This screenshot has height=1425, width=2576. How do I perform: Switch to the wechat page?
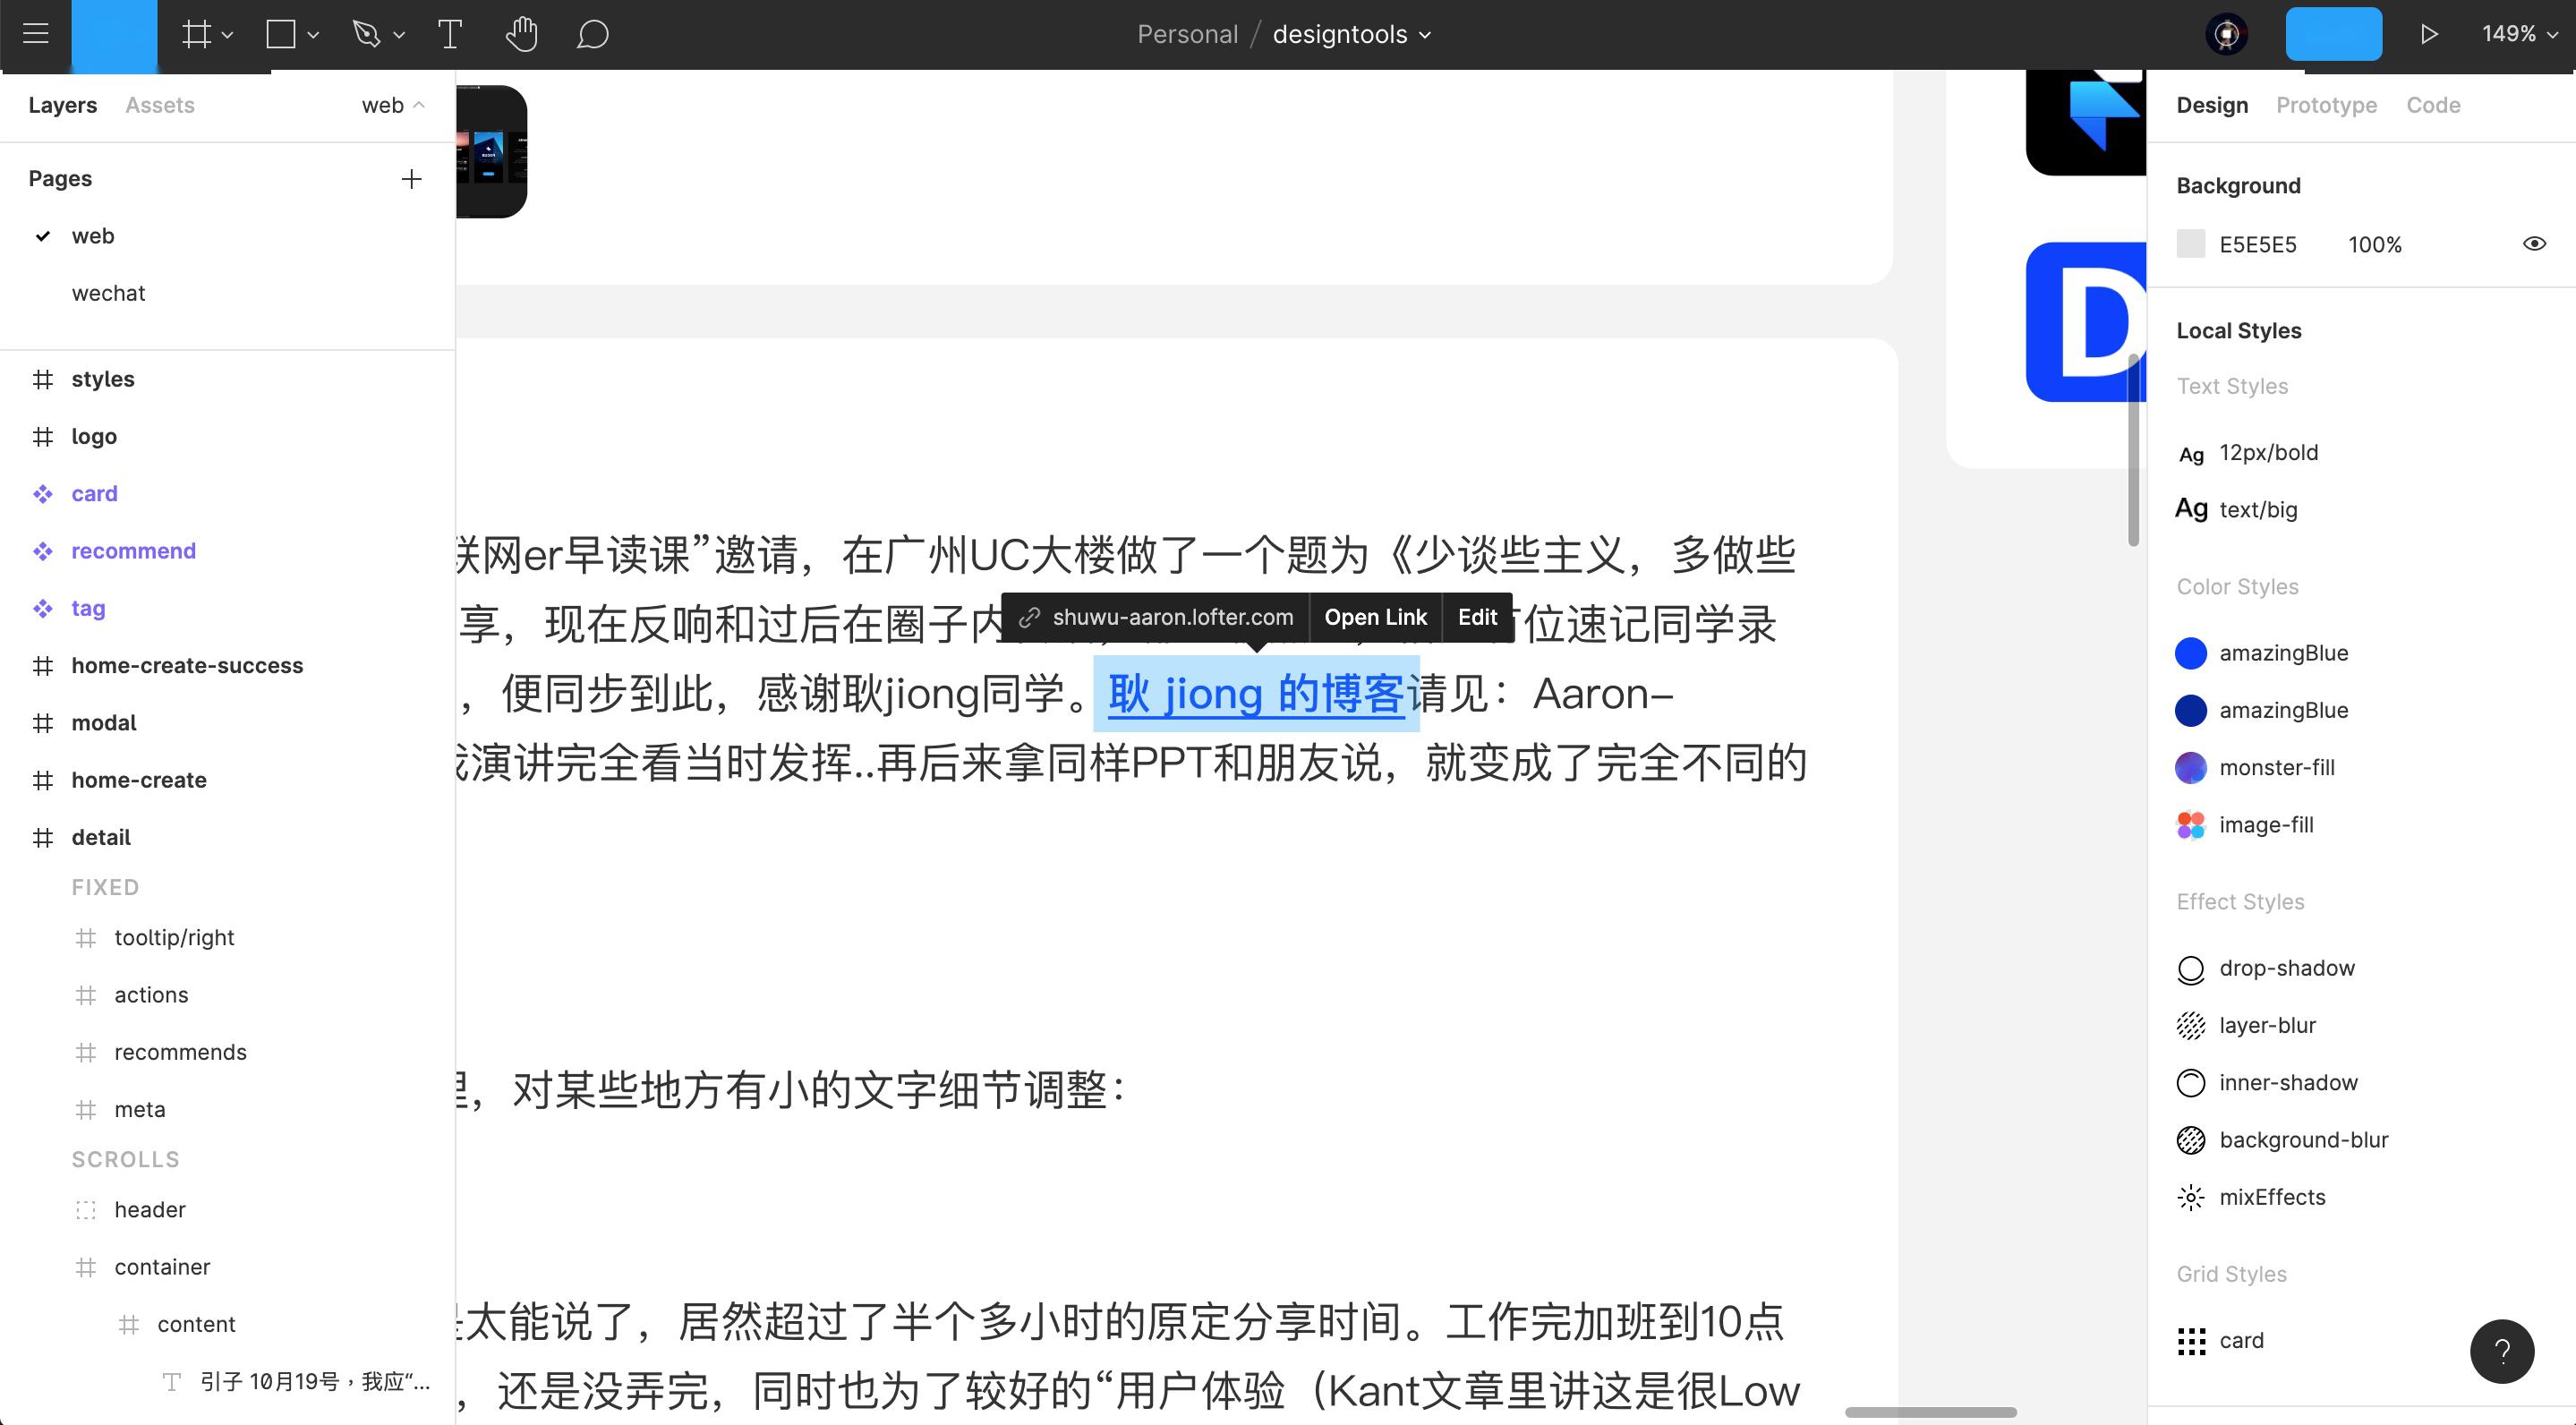tap(108, 293)
